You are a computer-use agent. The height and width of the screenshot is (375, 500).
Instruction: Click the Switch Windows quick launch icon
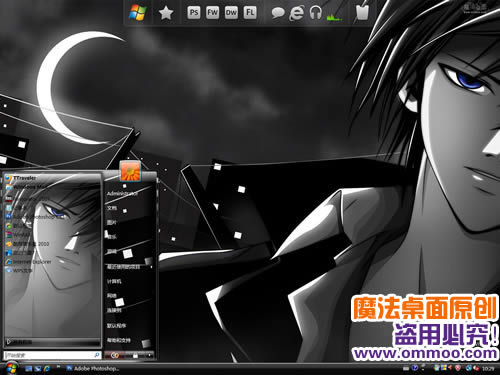(x=38, y=369)
